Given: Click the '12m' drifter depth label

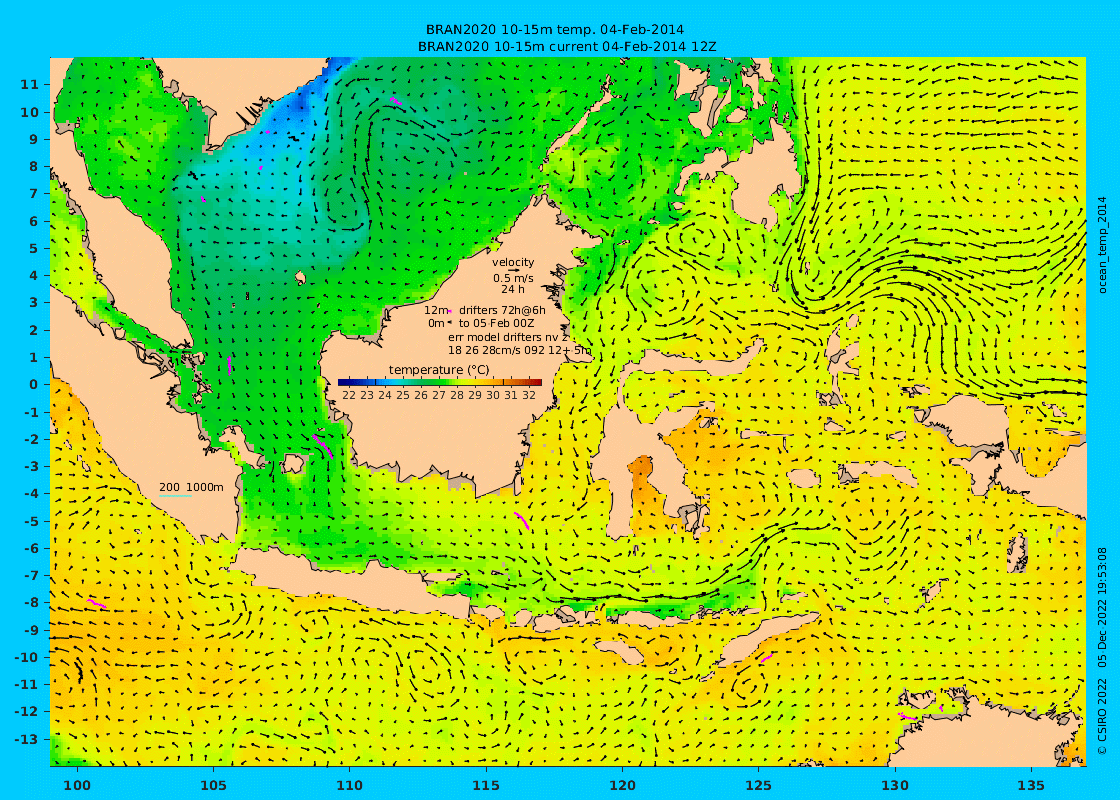Looking at the screenshot, I should [436, 310].
